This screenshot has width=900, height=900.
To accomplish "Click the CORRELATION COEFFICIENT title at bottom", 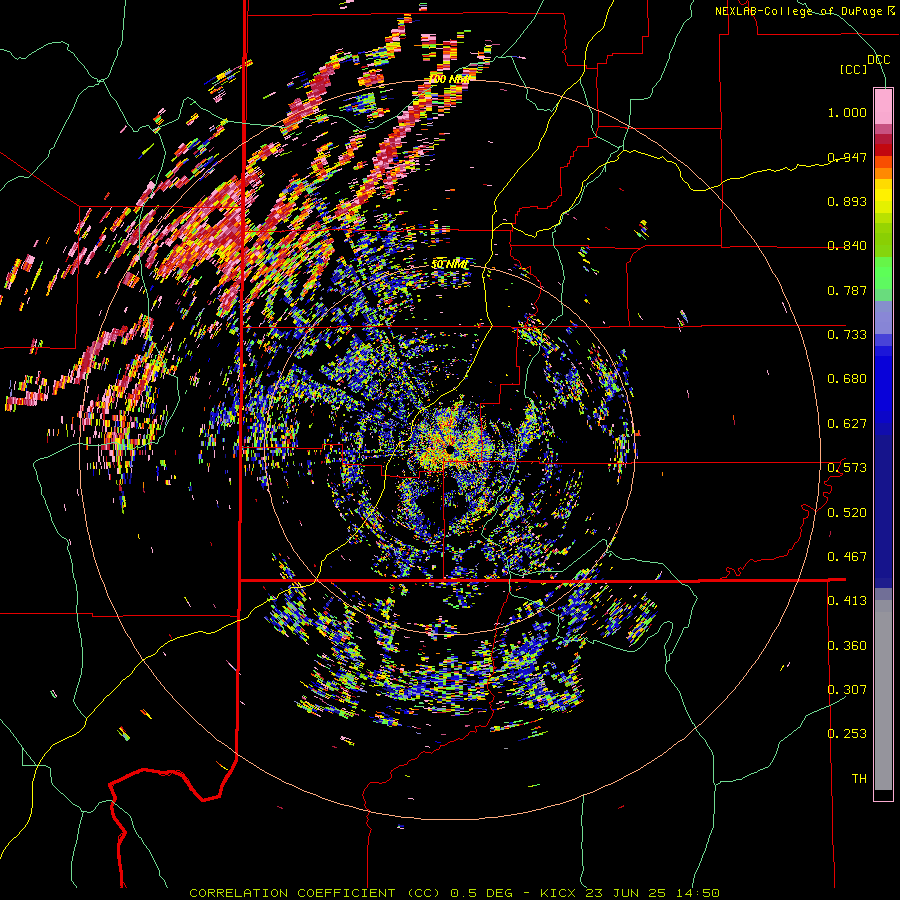I will (x=292, y=893).
